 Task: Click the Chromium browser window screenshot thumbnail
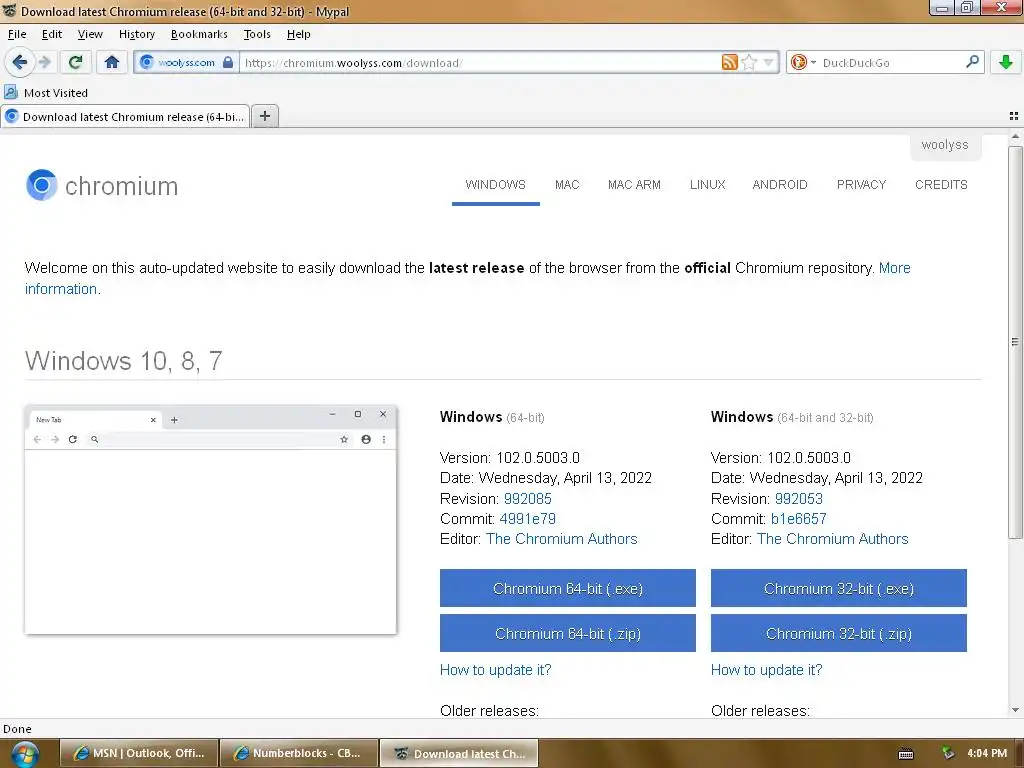pos(210,520)
